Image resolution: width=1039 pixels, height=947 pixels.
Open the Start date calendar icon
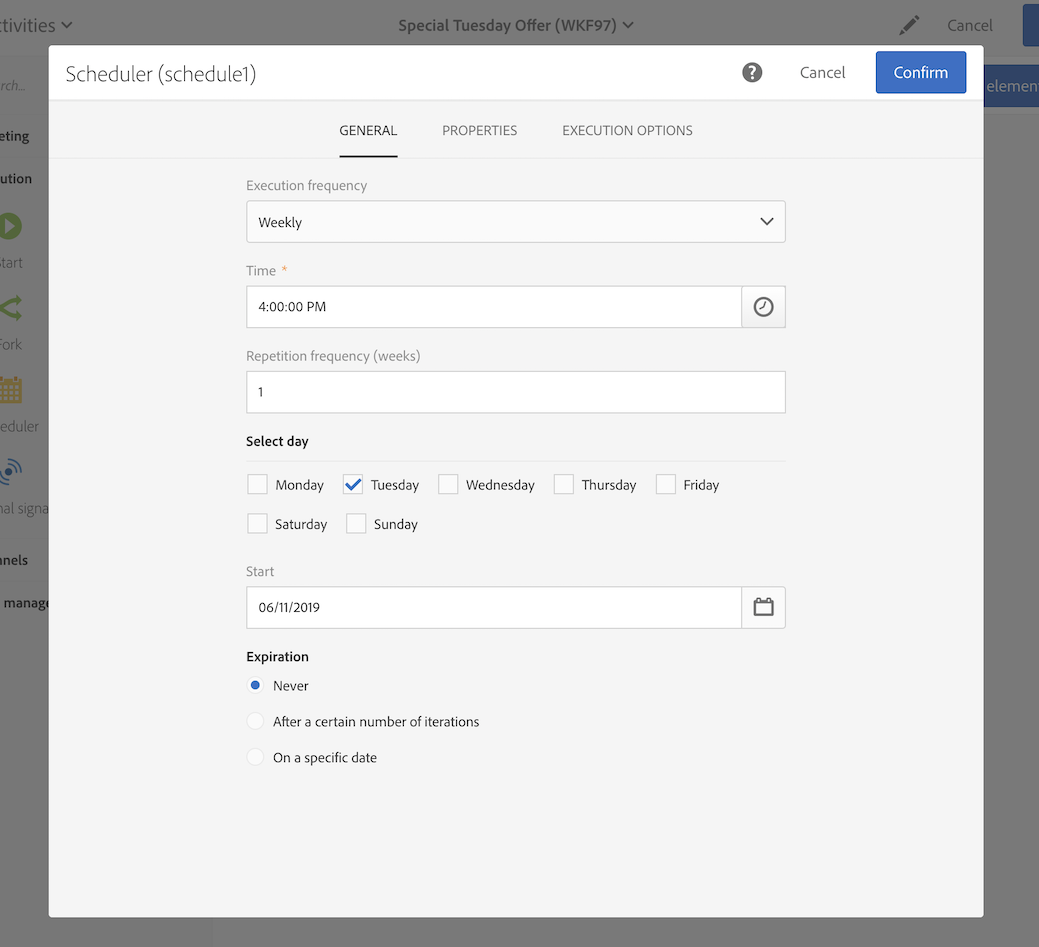coord(763,607)
